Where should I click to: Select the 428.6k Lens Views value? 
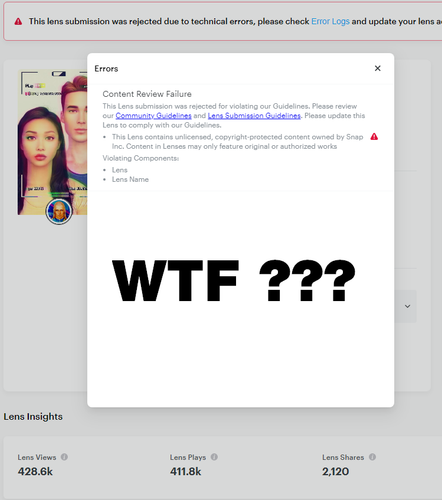tap(35, 472)
